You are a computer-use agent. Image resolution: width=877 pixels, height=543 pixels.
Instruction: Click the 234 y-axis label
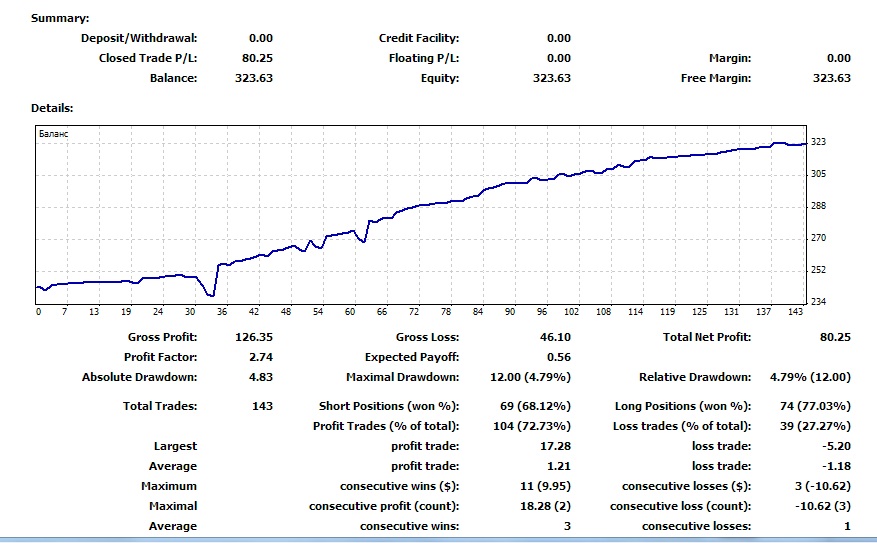click(x=818, y=301)
